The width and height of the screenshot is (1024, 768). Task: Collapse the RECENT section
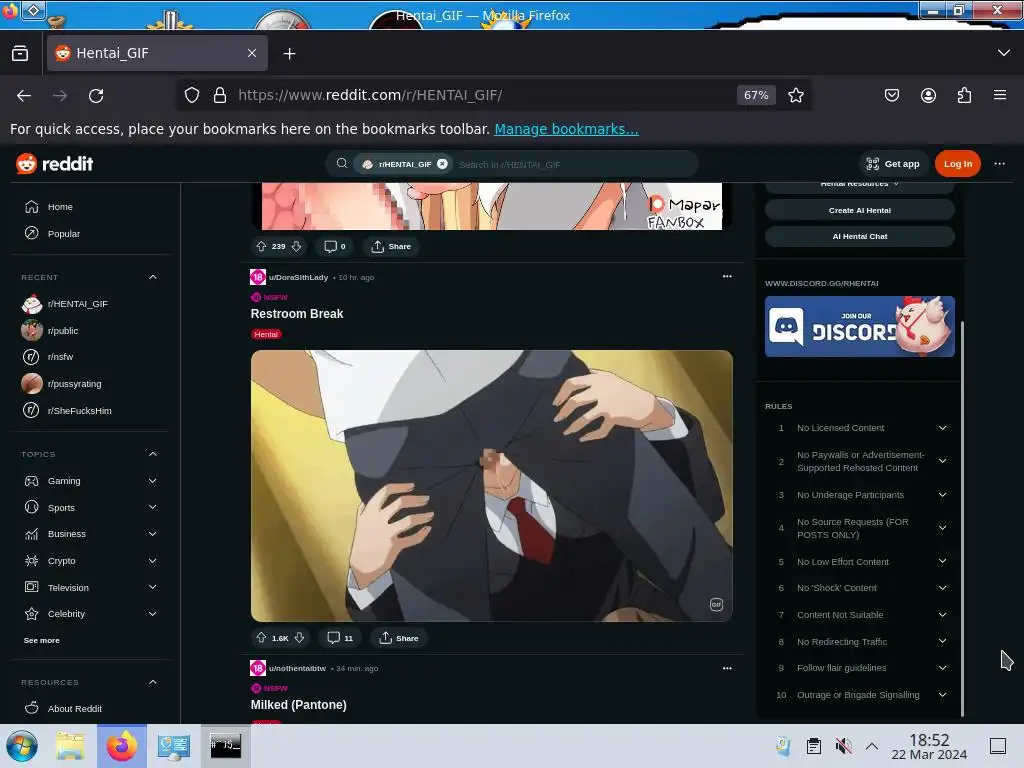153,277
